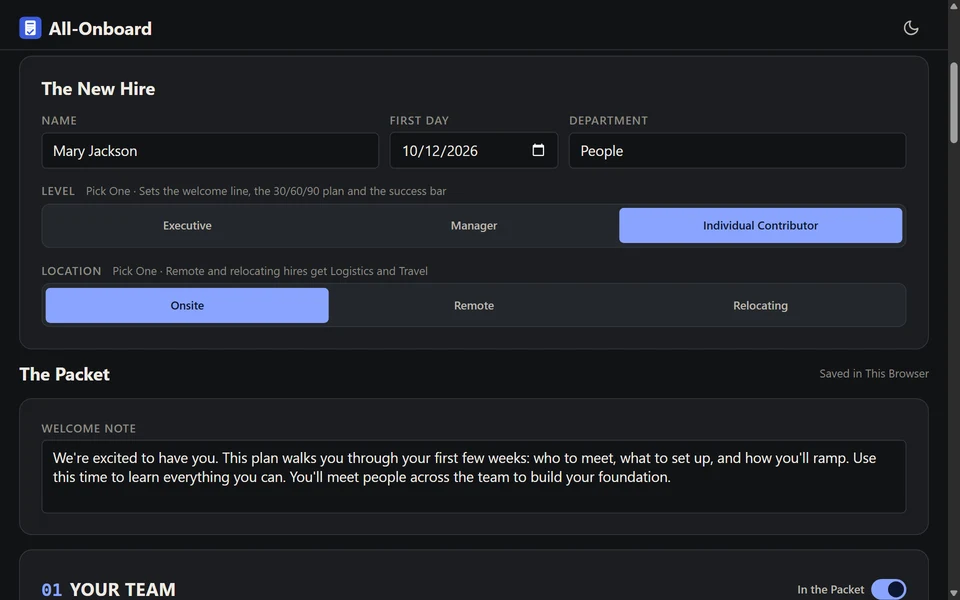Select the Manager level
This screenshot has height=600, width=960.
(x=473, y=225)
